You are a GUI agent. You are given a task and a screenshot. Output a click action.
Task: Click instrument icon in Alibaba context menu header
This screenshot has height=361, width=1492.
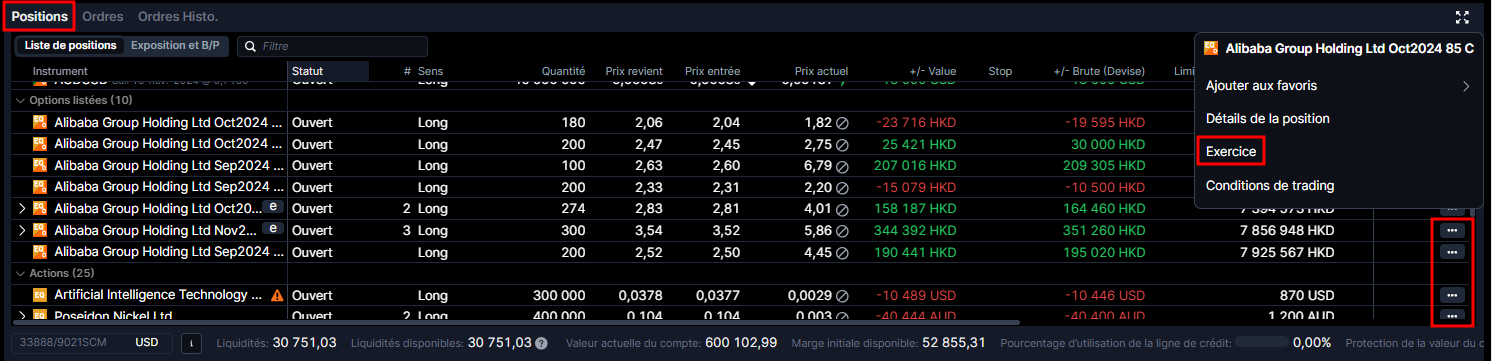click(1211, 48)
